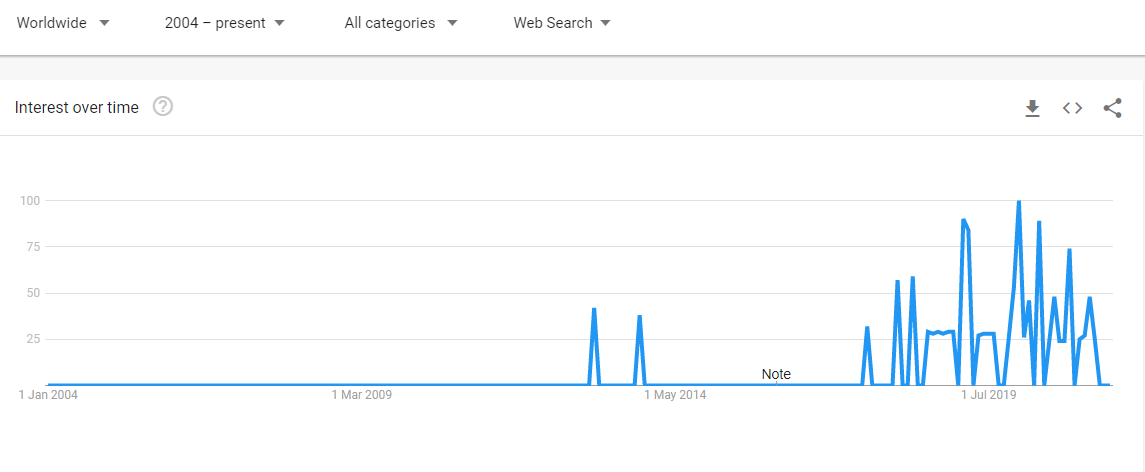Click the 1 May 2014 axis label

coord(675,395)
